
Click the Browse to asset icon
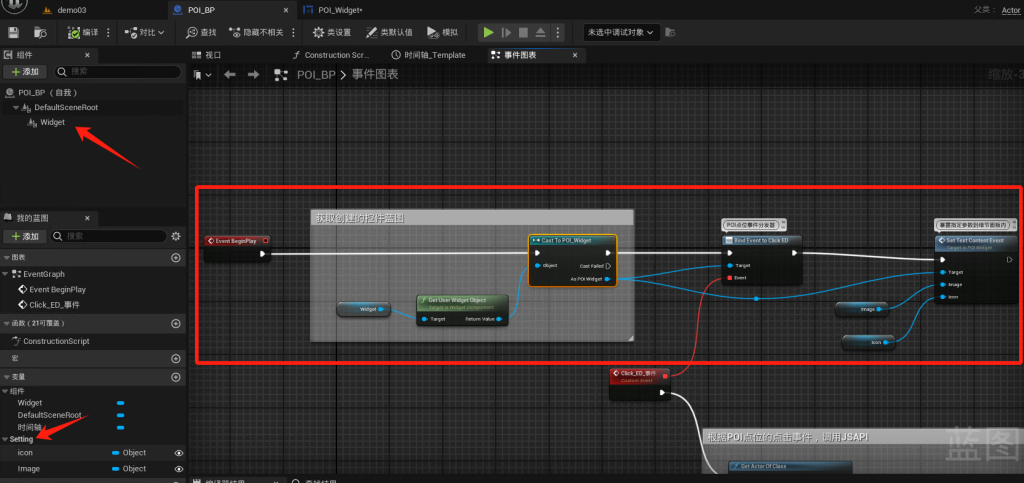click(40, 32)
